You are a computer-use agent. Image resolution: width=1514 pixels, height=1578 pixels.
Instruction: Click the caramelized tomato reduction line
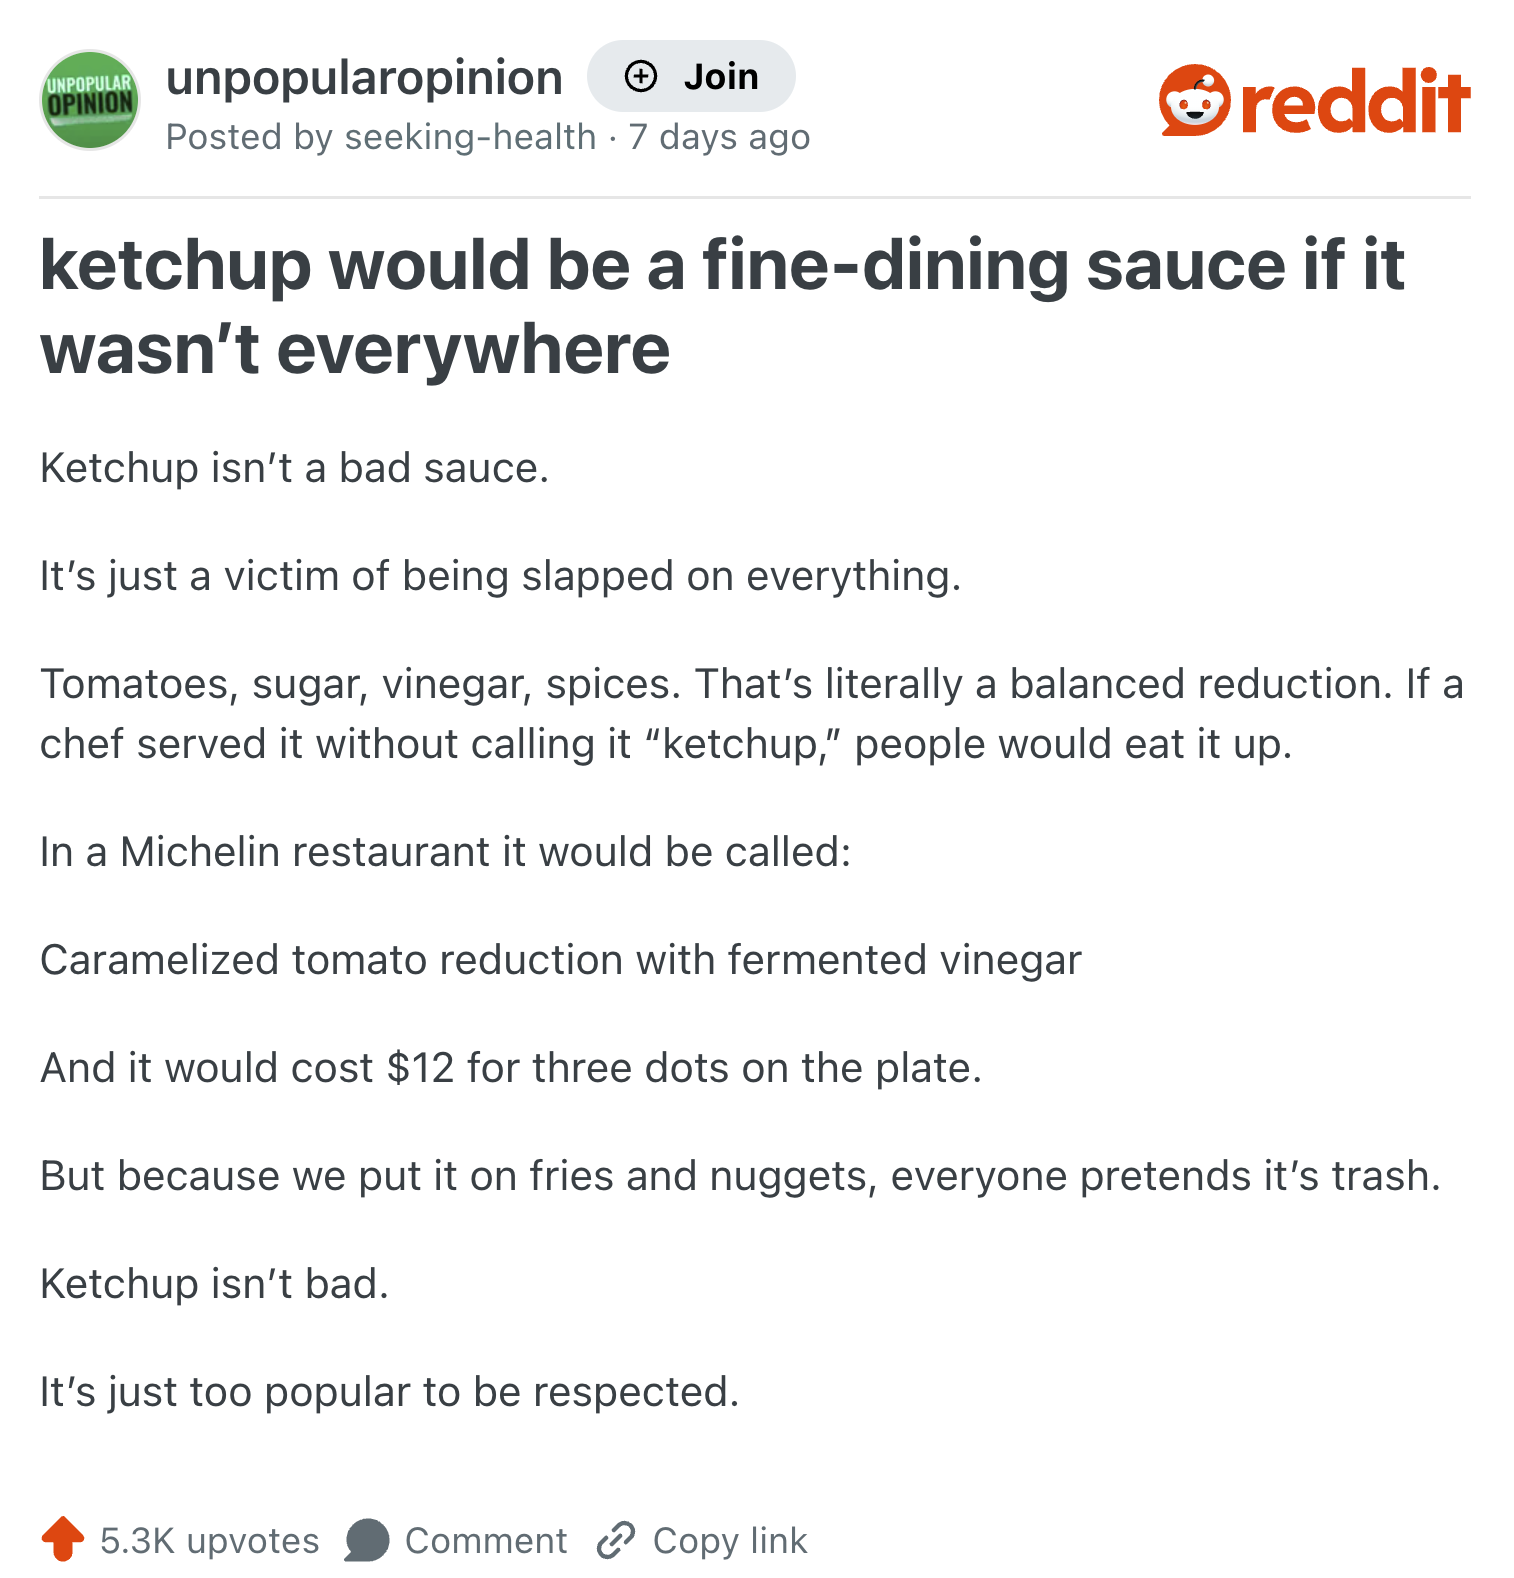point(561,960)
